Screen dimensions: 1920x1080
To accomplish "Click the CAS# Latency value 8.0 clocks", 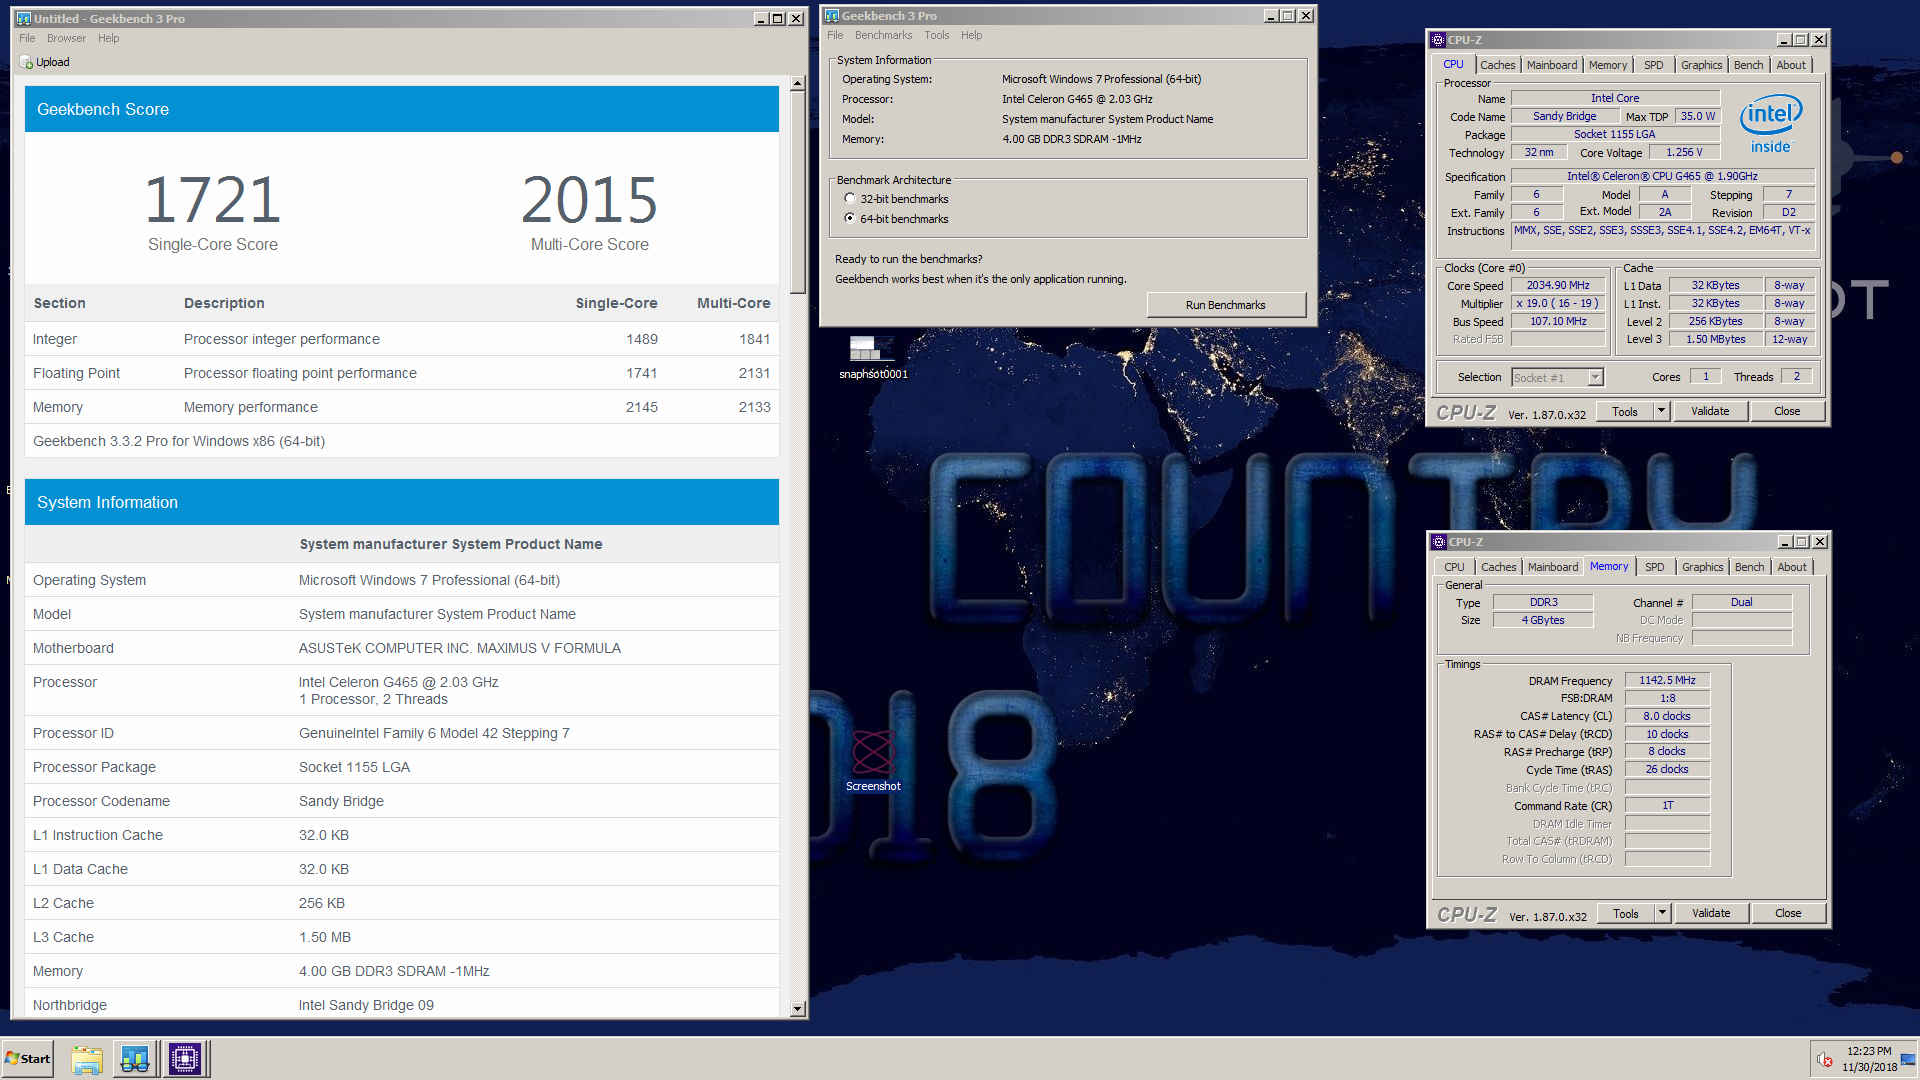I will [x=1667, y=716].
